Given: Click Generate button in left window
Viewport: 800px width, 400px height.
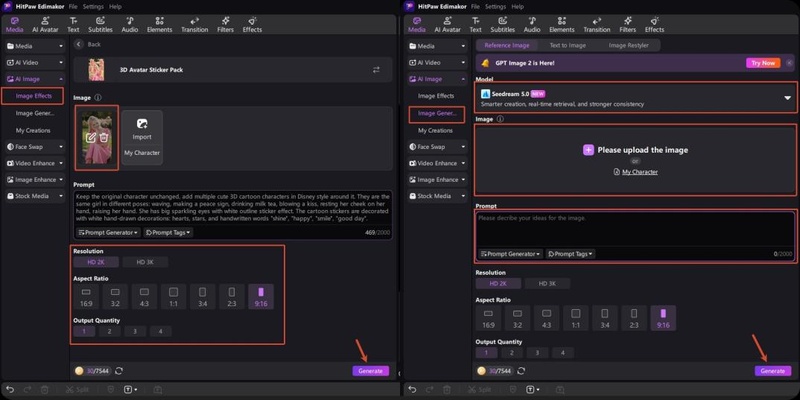Looking at the screenshot, I should [370, 371].
